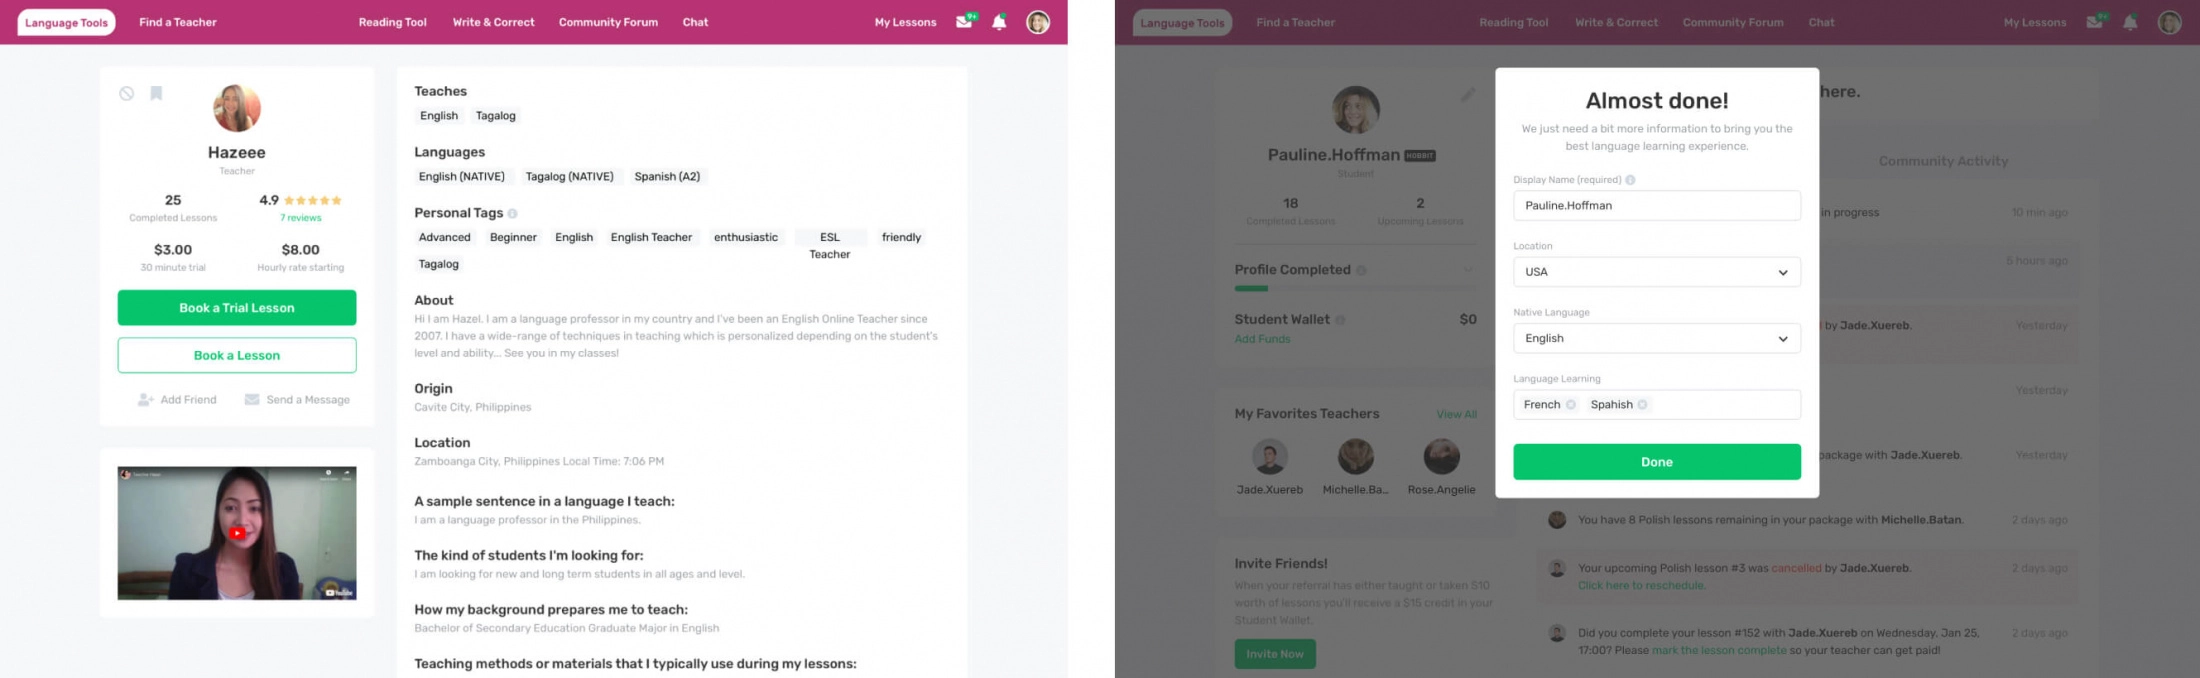Click Book a Trial Lesson
The image size is (2200, 678).
pos(237,307)
